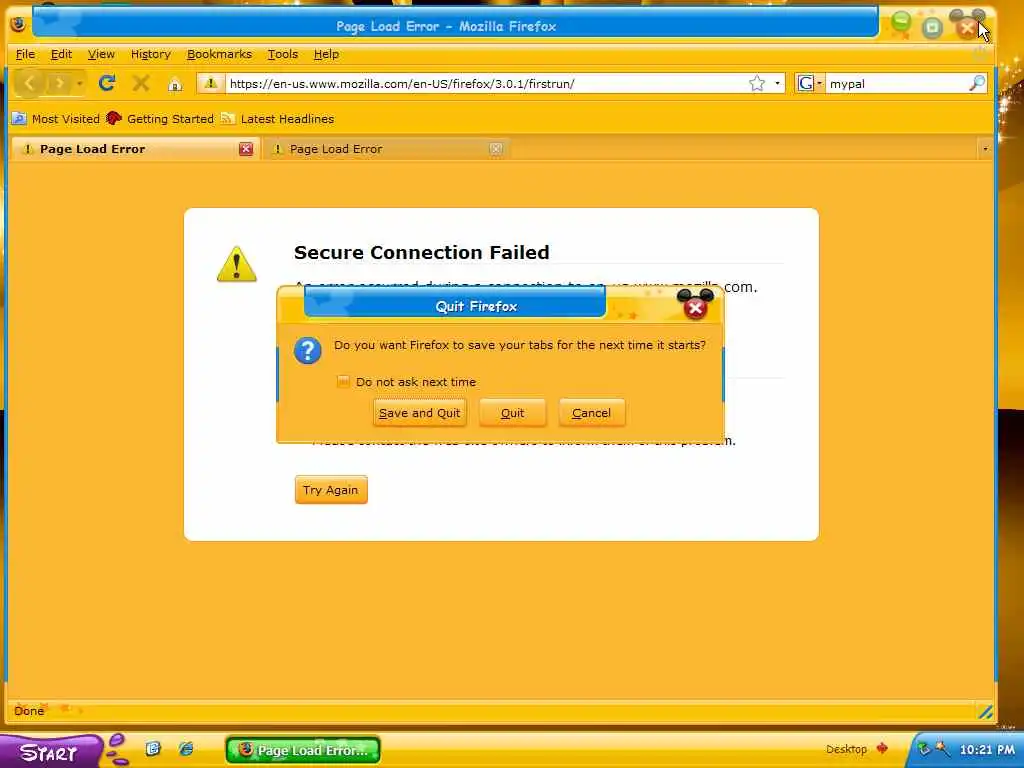
Task: Open the back/forward history dropdown arrow
Action: tap(79, 84)
